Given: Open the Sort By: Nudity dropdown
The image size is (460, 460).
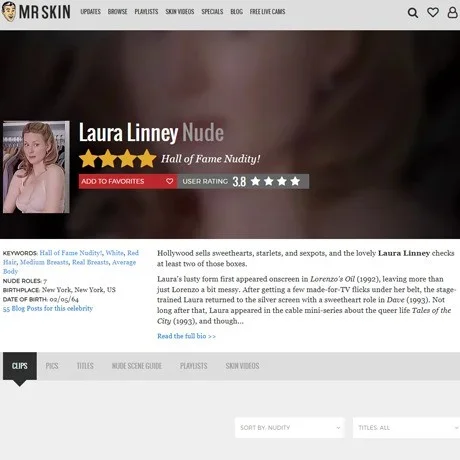Looking at the screenshot, I should pos(290,428).
